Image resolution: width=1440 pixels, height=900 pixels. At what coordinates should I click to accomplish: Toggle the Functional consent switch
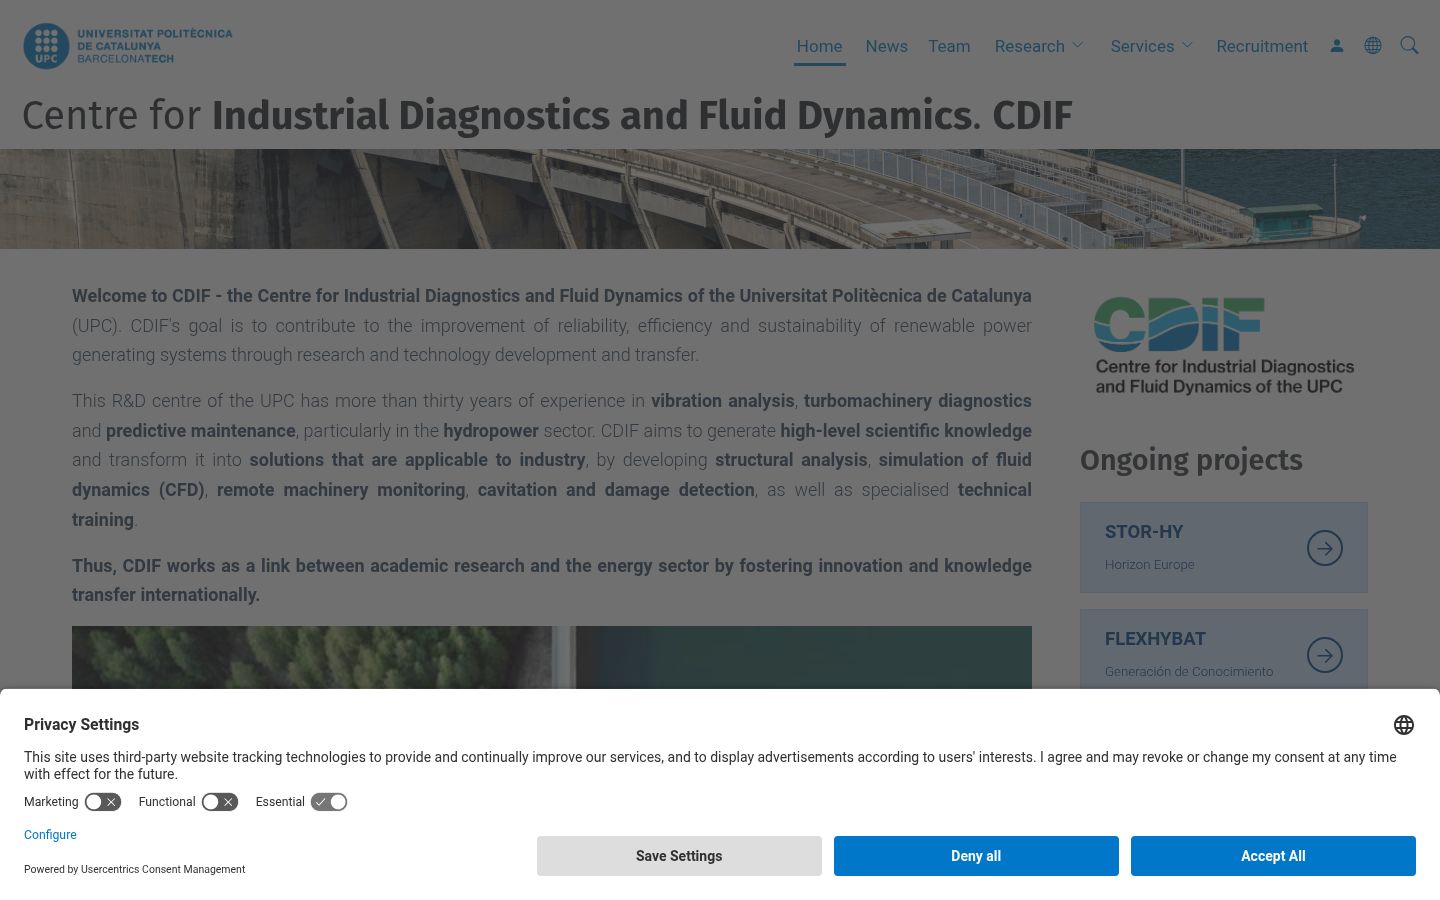click(220, 802)
